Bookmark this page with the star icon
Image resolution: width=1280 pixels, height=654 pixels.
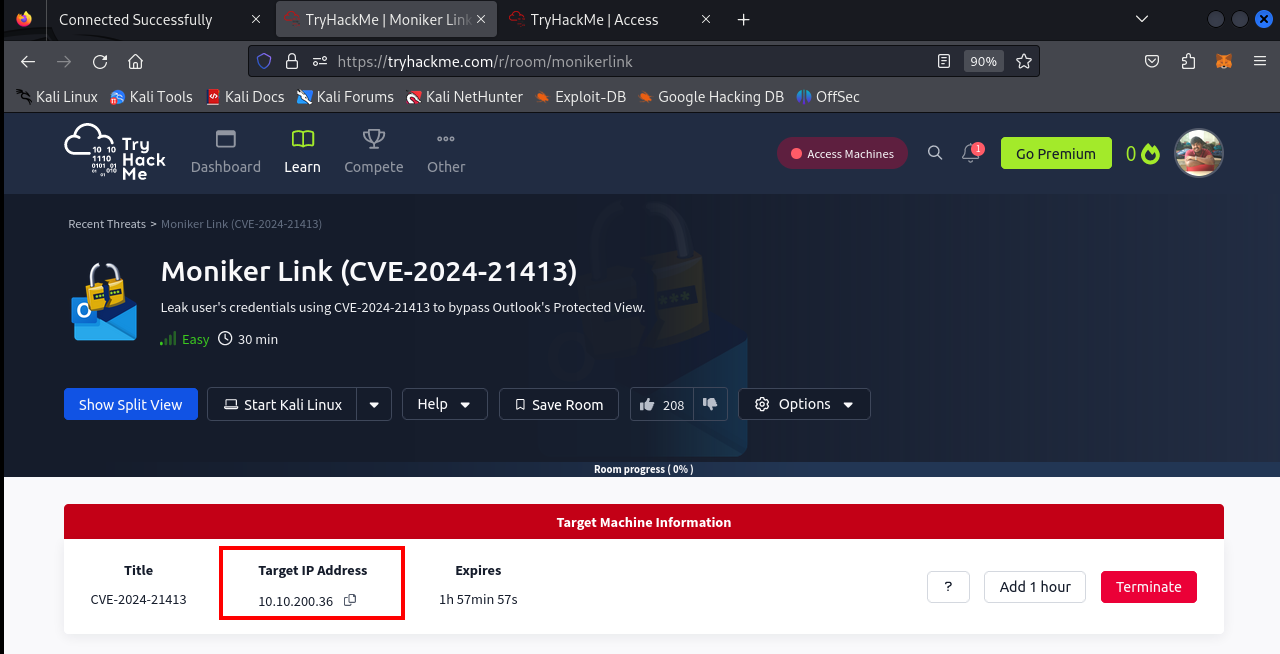click(1024, 61)
